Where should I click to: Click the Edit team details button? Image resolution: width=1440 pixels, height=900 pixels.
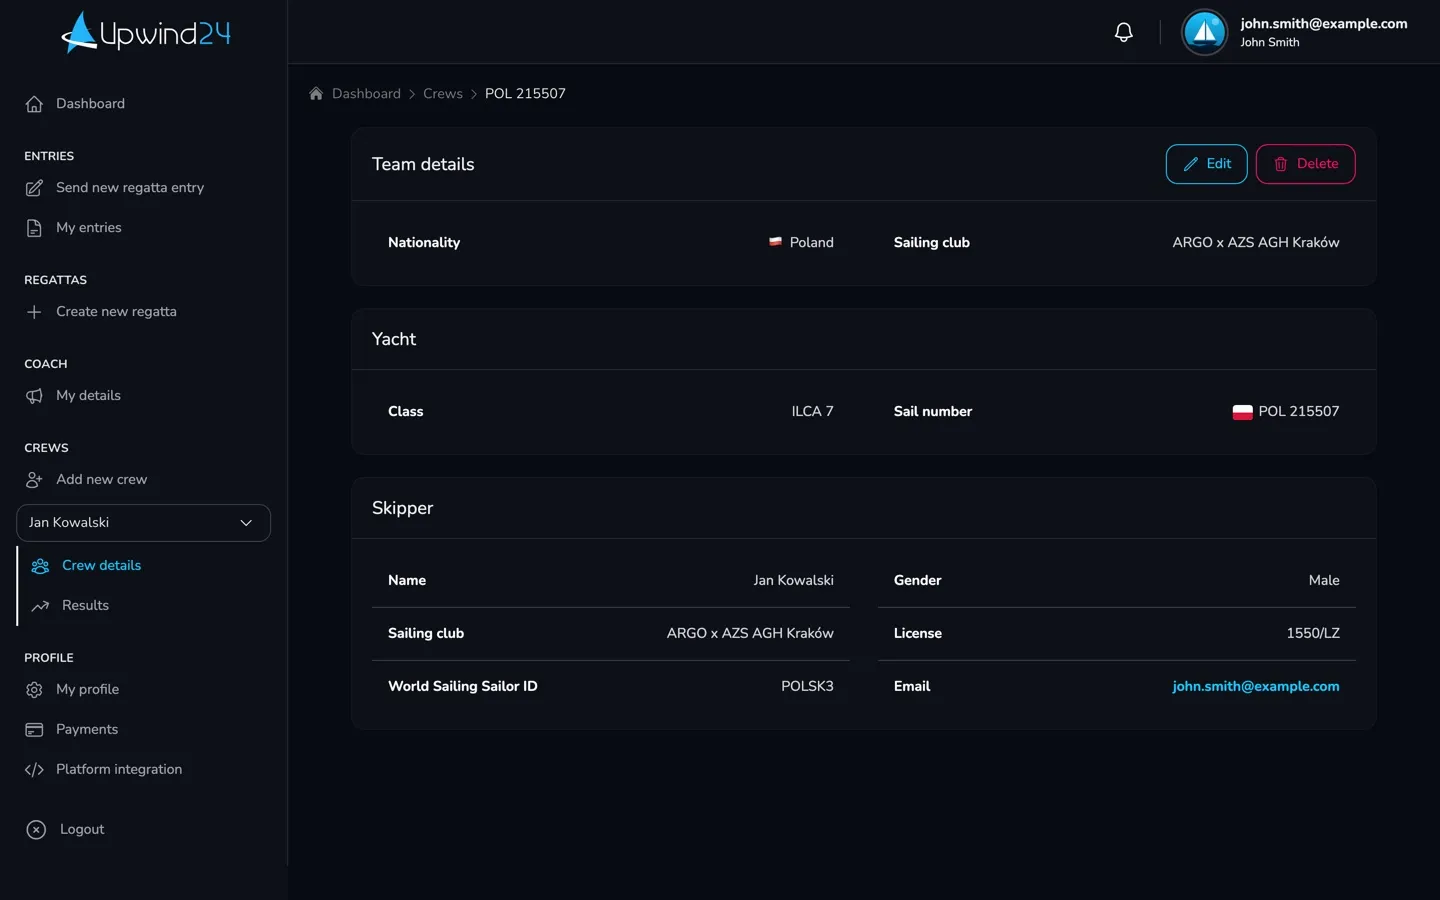(x=1206, y=164)
